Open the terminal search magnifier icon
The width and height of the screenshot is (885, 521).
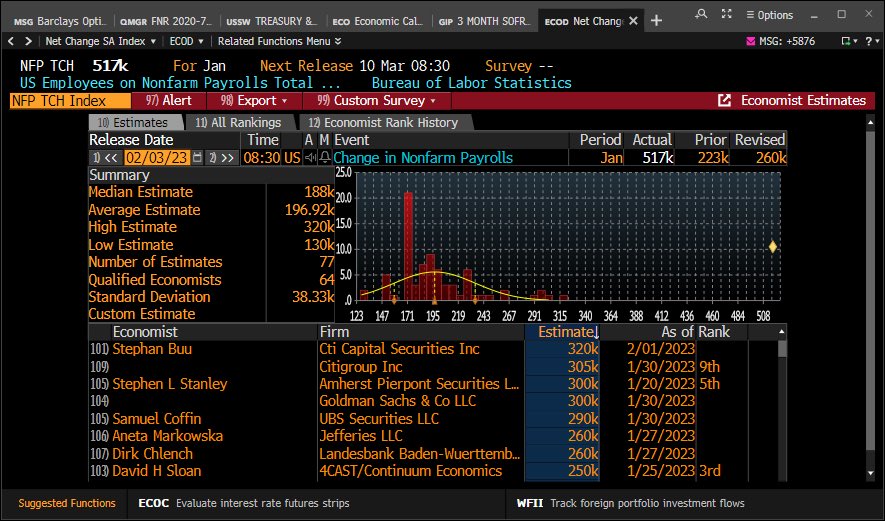click(x=702, y=14)
